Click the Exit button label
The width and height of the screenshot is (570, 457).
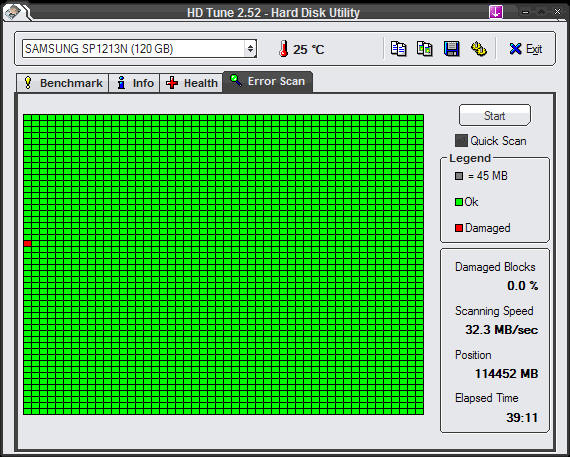coord(534,49)
